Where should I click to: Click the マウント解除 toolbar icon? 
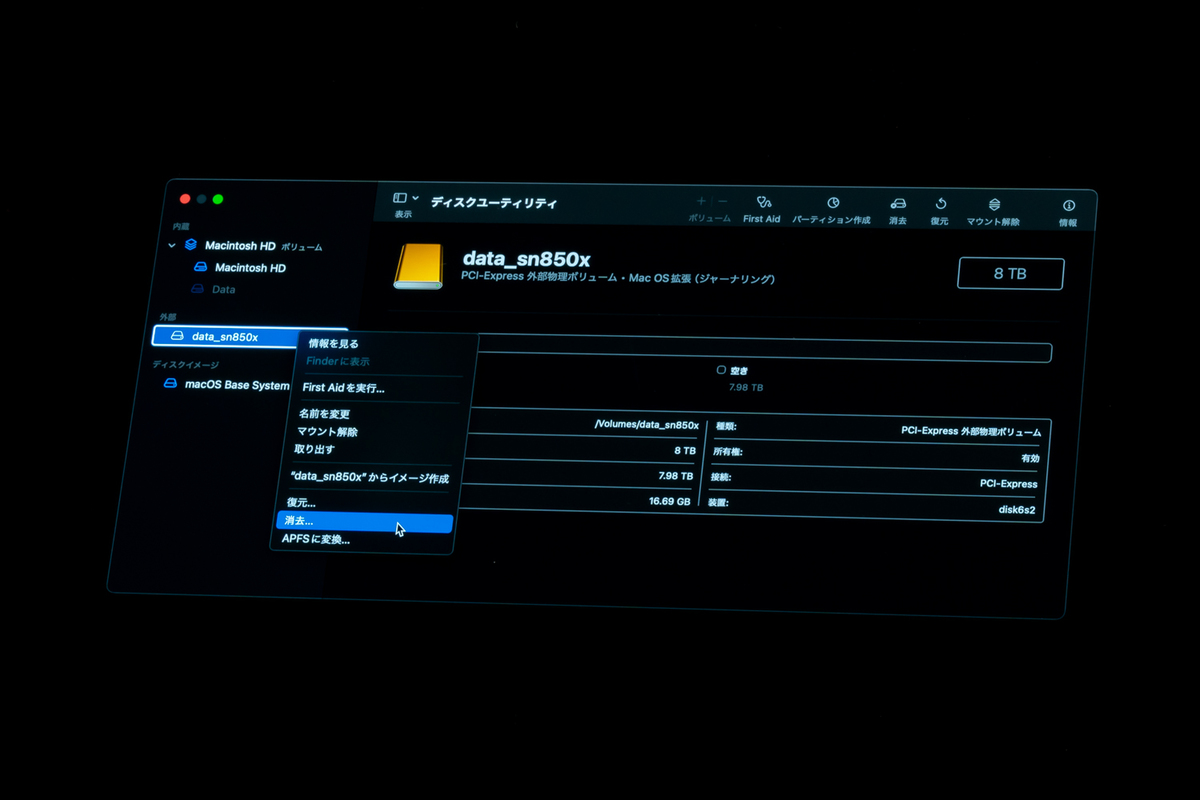click(x=994, y=204)
